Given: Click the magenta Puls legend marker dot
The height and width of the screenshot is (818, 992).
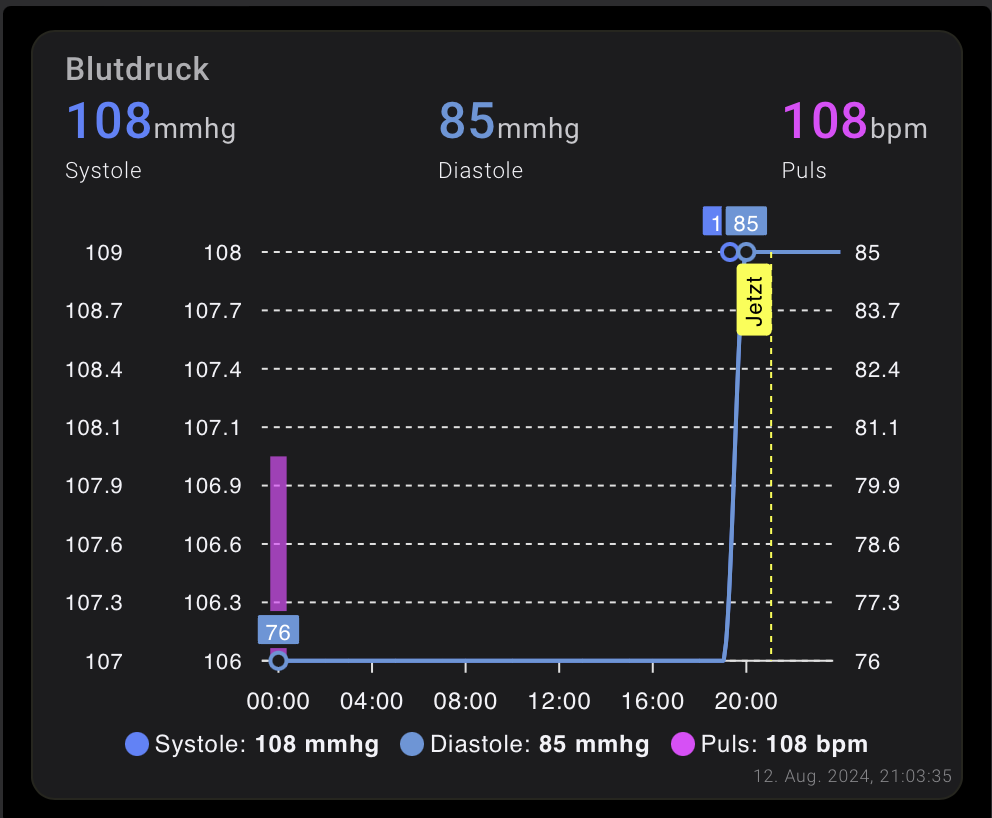Looking at the screenshot, I should pyautogui.click(x=683, y=744).
